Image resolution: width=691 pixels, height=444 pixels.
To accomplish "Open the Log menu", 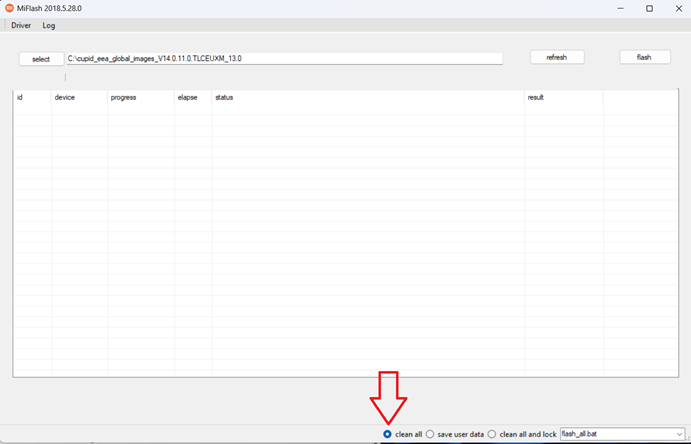I will pyautogui.click(x=49, y=25).
